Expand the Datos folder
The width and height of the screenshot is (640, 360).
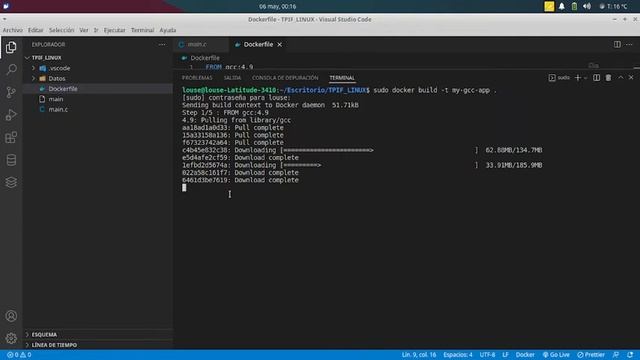coord(33,78)
